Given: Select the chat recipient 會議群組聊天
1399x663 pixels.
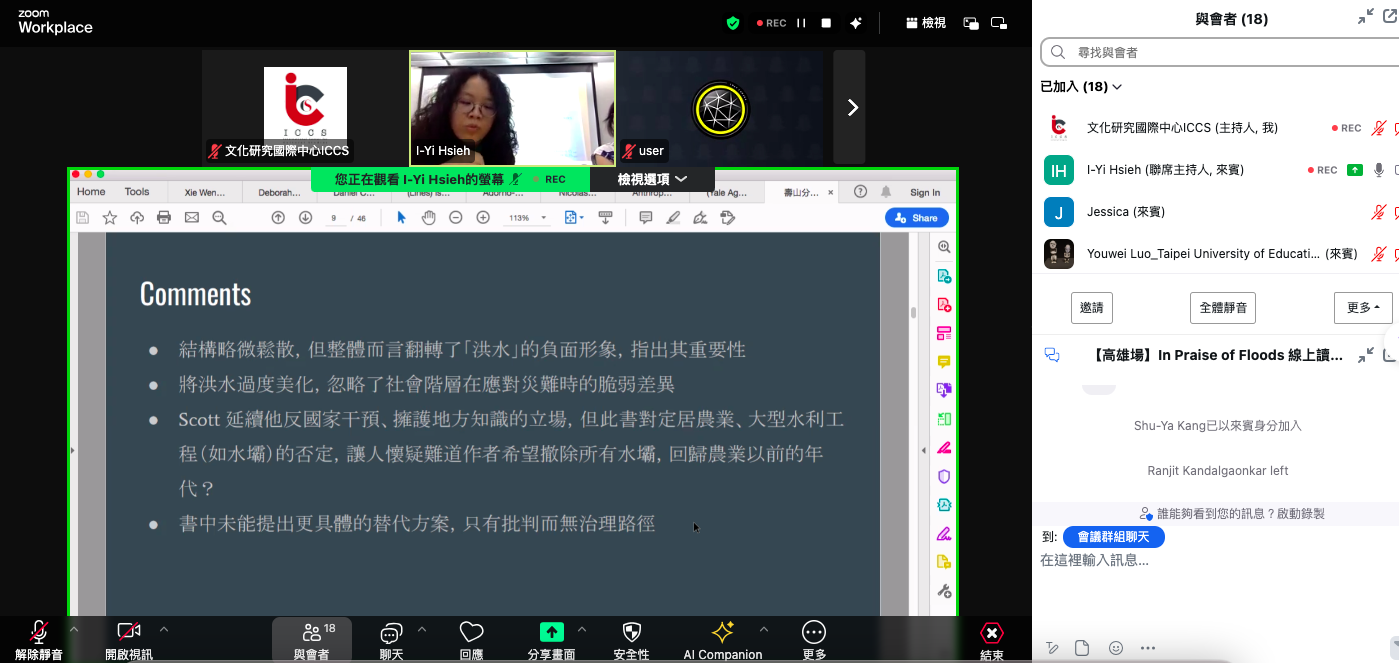Looking at the screenshot, I should point(1113,537).
